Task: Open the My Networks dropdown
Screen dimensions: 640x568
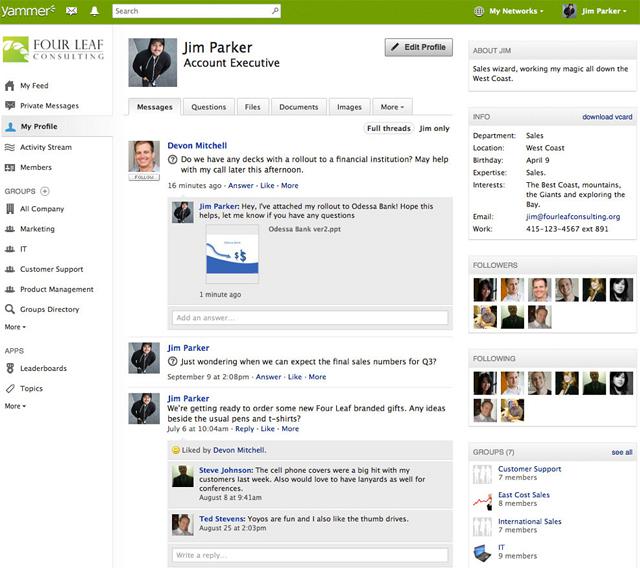Action: click(x=509, y=11)
